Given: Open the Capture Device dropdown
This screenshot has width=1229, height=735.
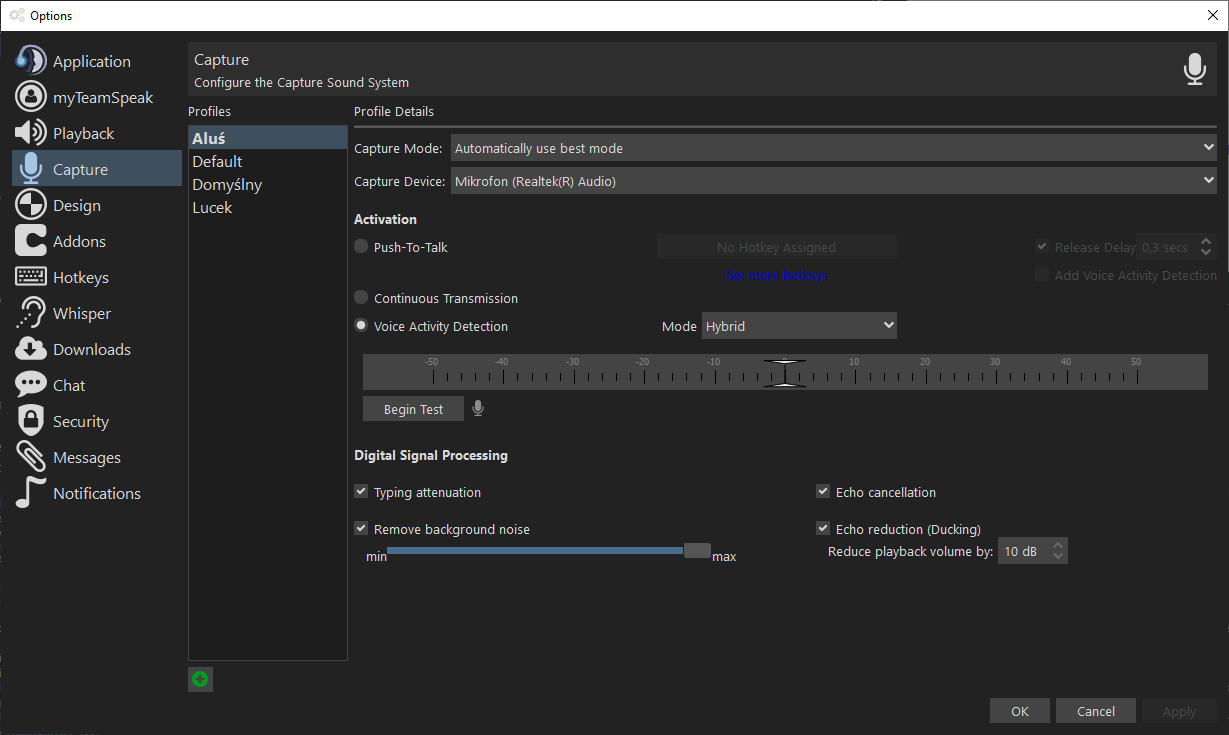Looking at the screenshot, I should pyautogui.click(x=833, y=181).
